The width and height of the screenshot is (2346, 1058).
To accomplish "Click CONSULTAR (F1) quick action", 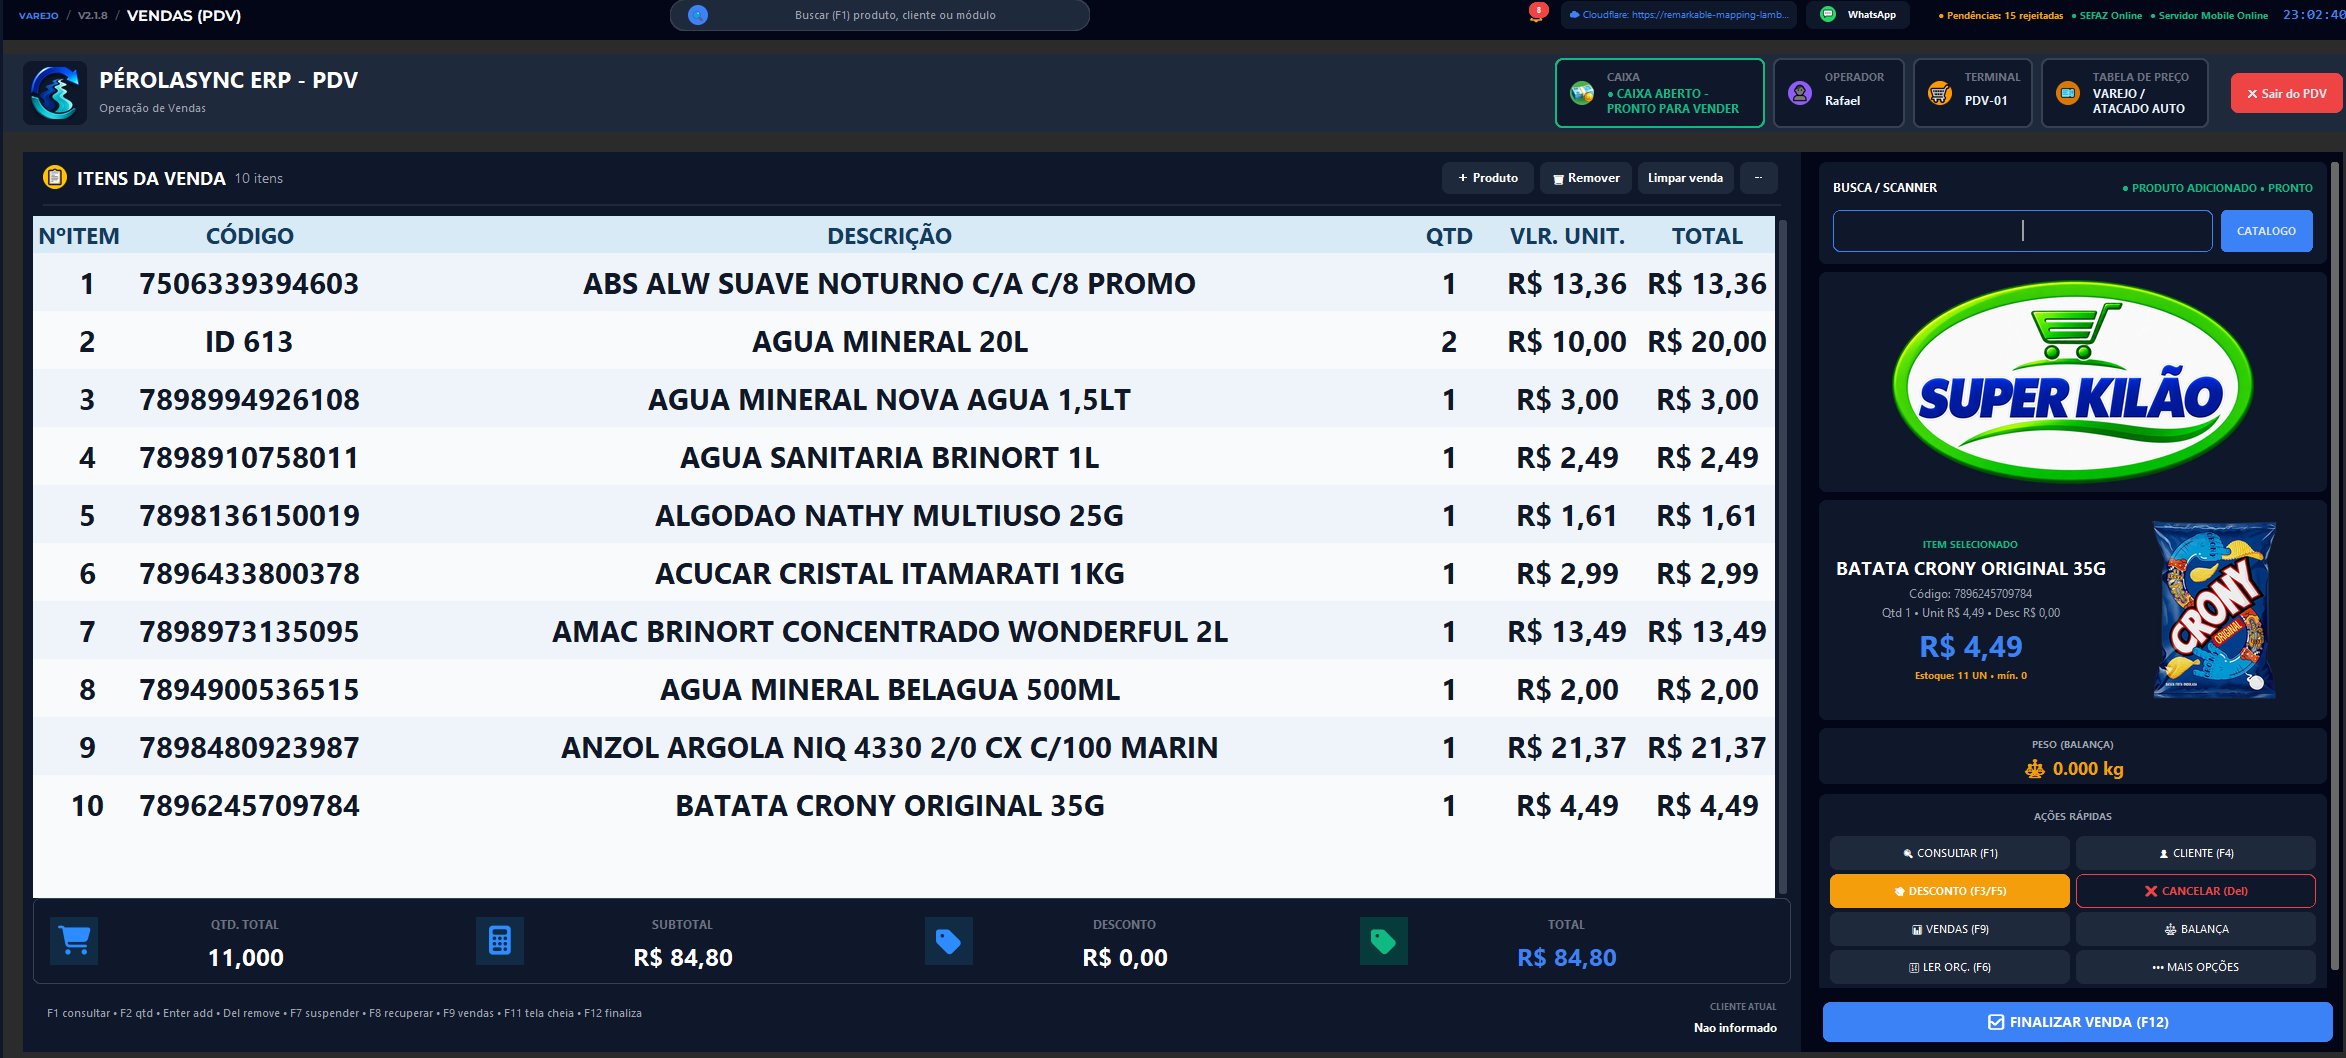I will 1949,853.
